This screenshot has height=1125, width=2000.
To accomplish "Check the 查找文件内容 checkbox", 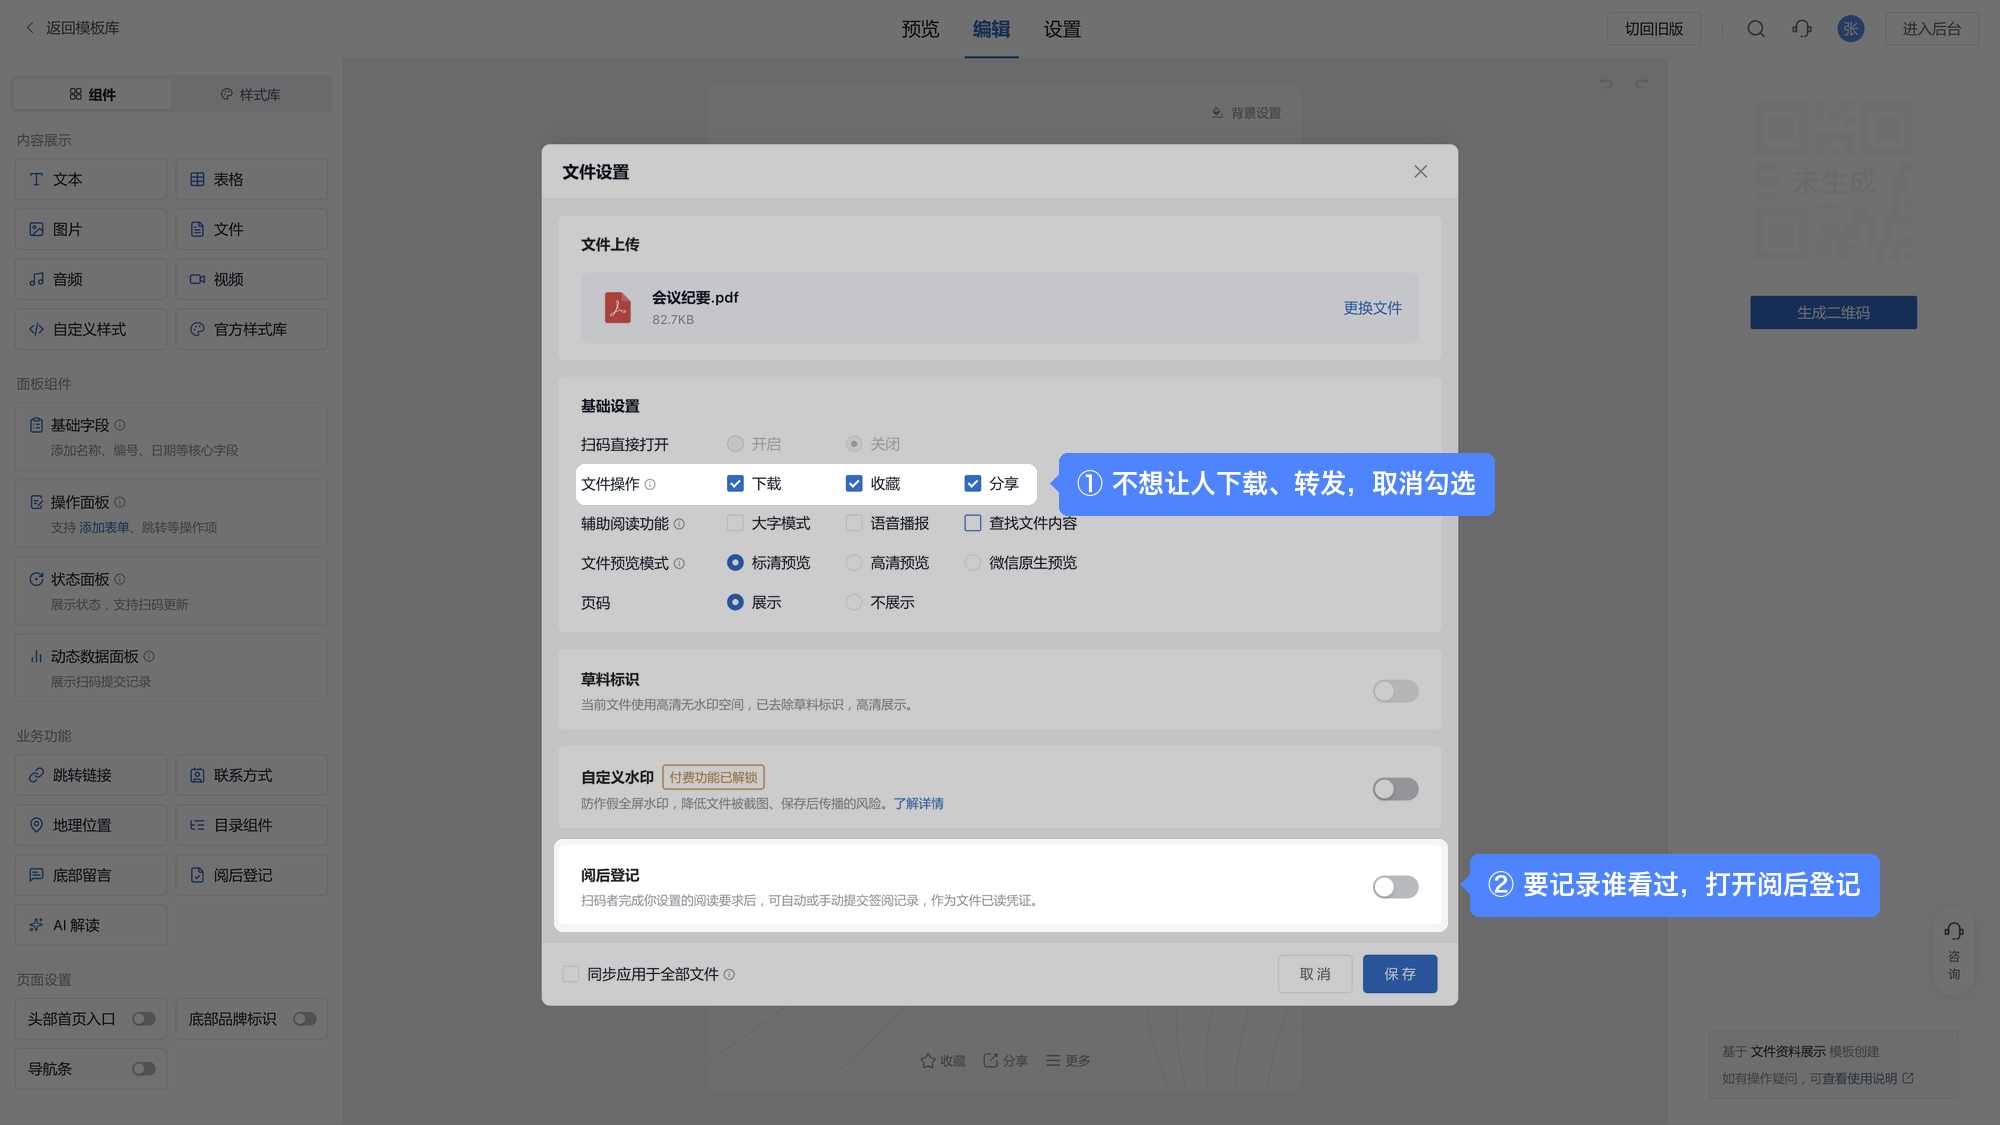I will [972, 523].
